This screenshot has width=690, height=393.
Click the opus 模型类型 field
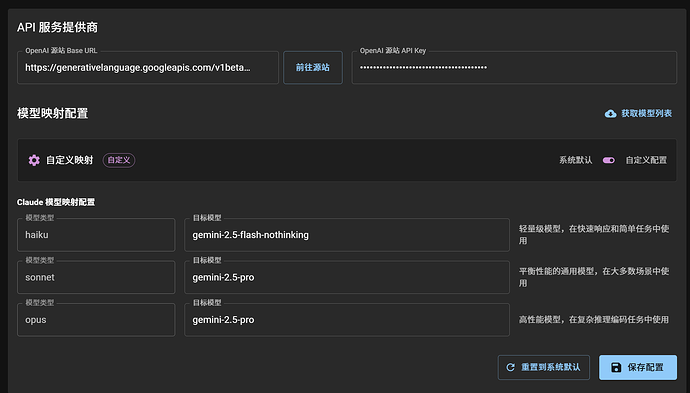click(x=96, y=320)
